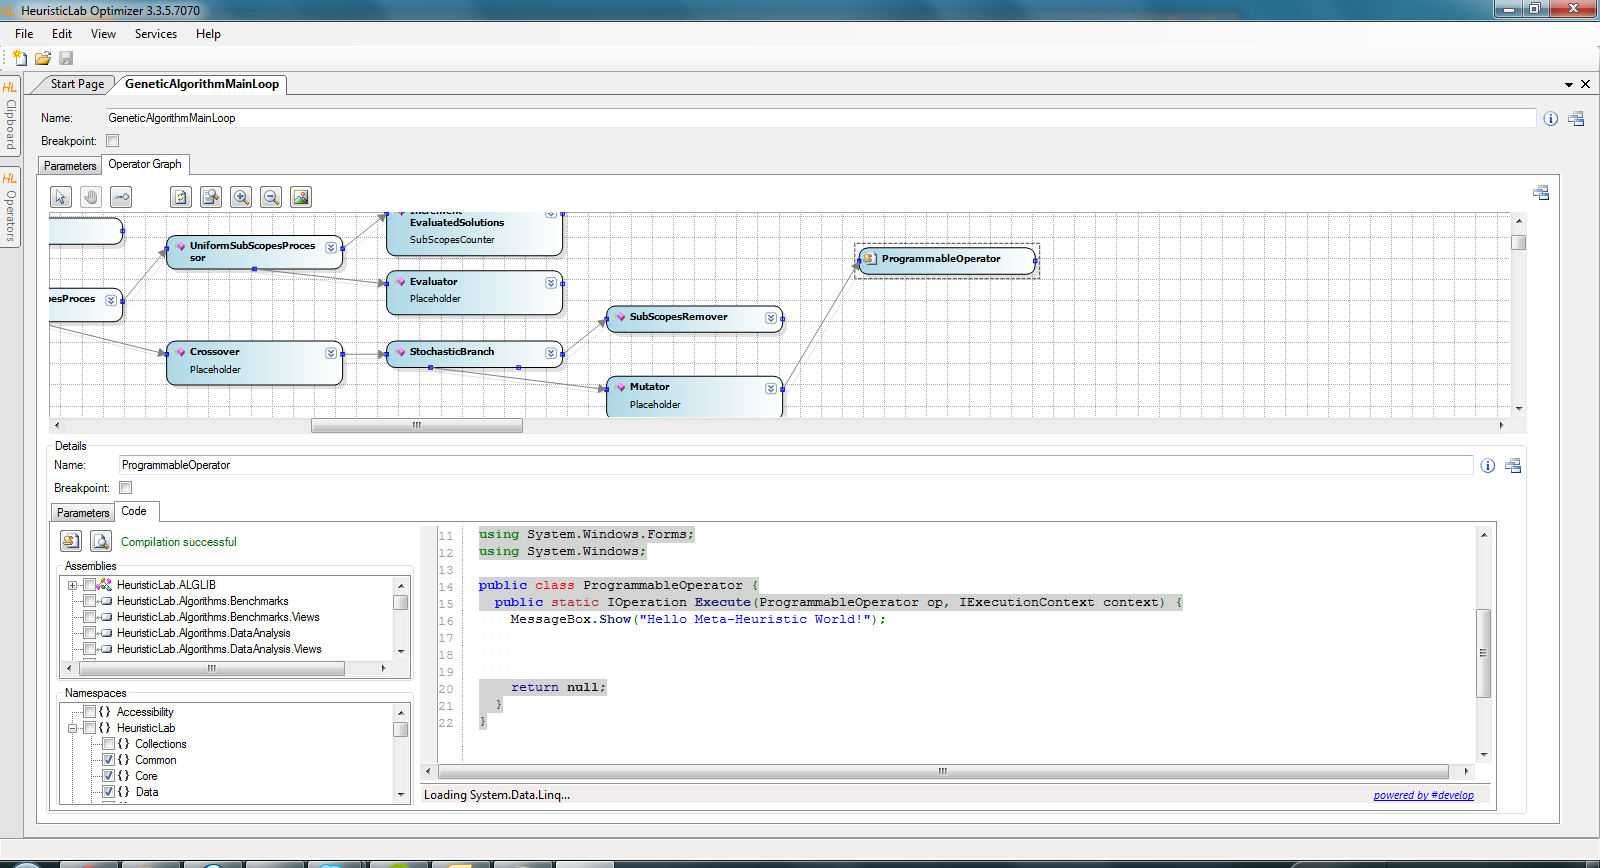Open the Clipboard side panel

[10, 117]
